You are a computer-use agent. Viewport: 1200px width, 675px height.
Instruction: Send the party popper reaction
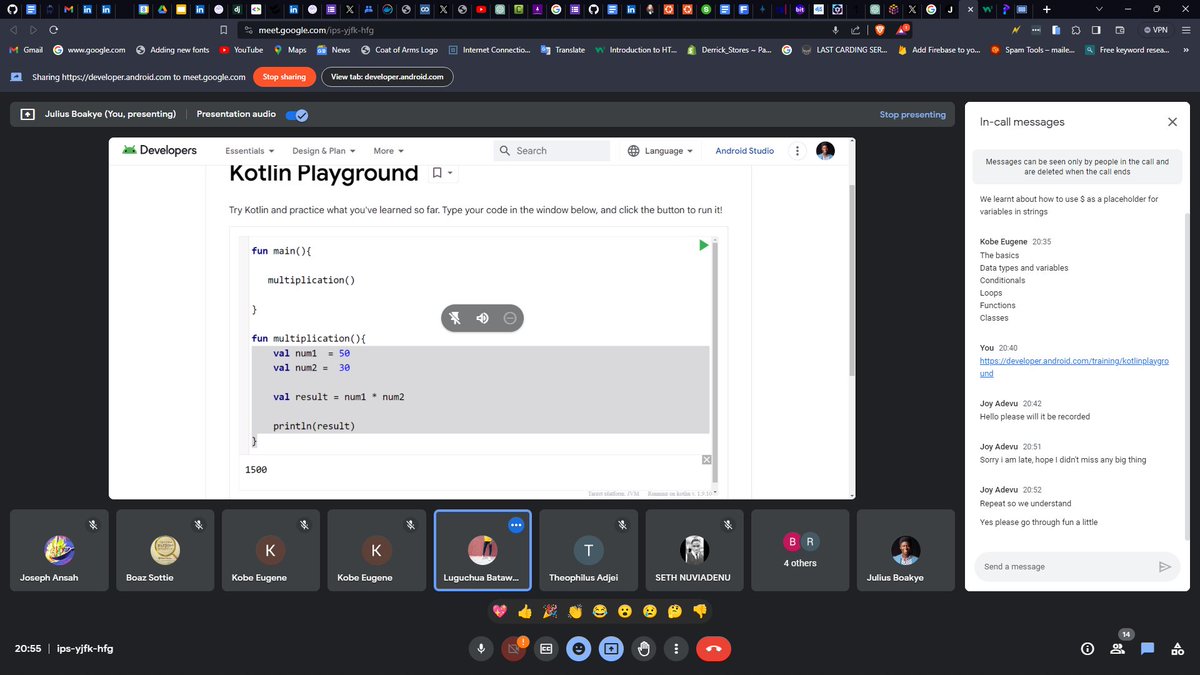(550, 611)
